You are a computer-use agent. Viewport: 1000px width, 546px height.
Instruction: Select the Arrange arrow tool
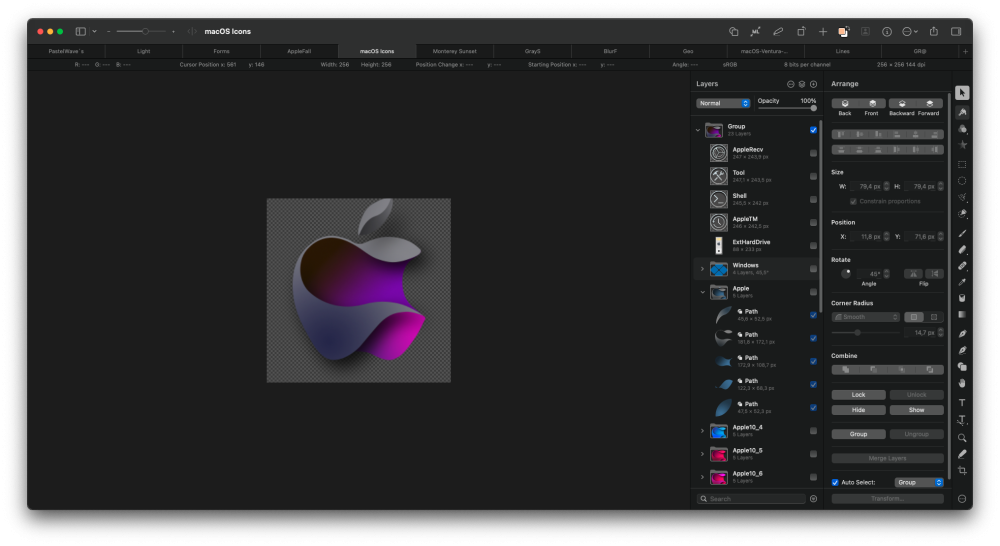click(962, 93)
